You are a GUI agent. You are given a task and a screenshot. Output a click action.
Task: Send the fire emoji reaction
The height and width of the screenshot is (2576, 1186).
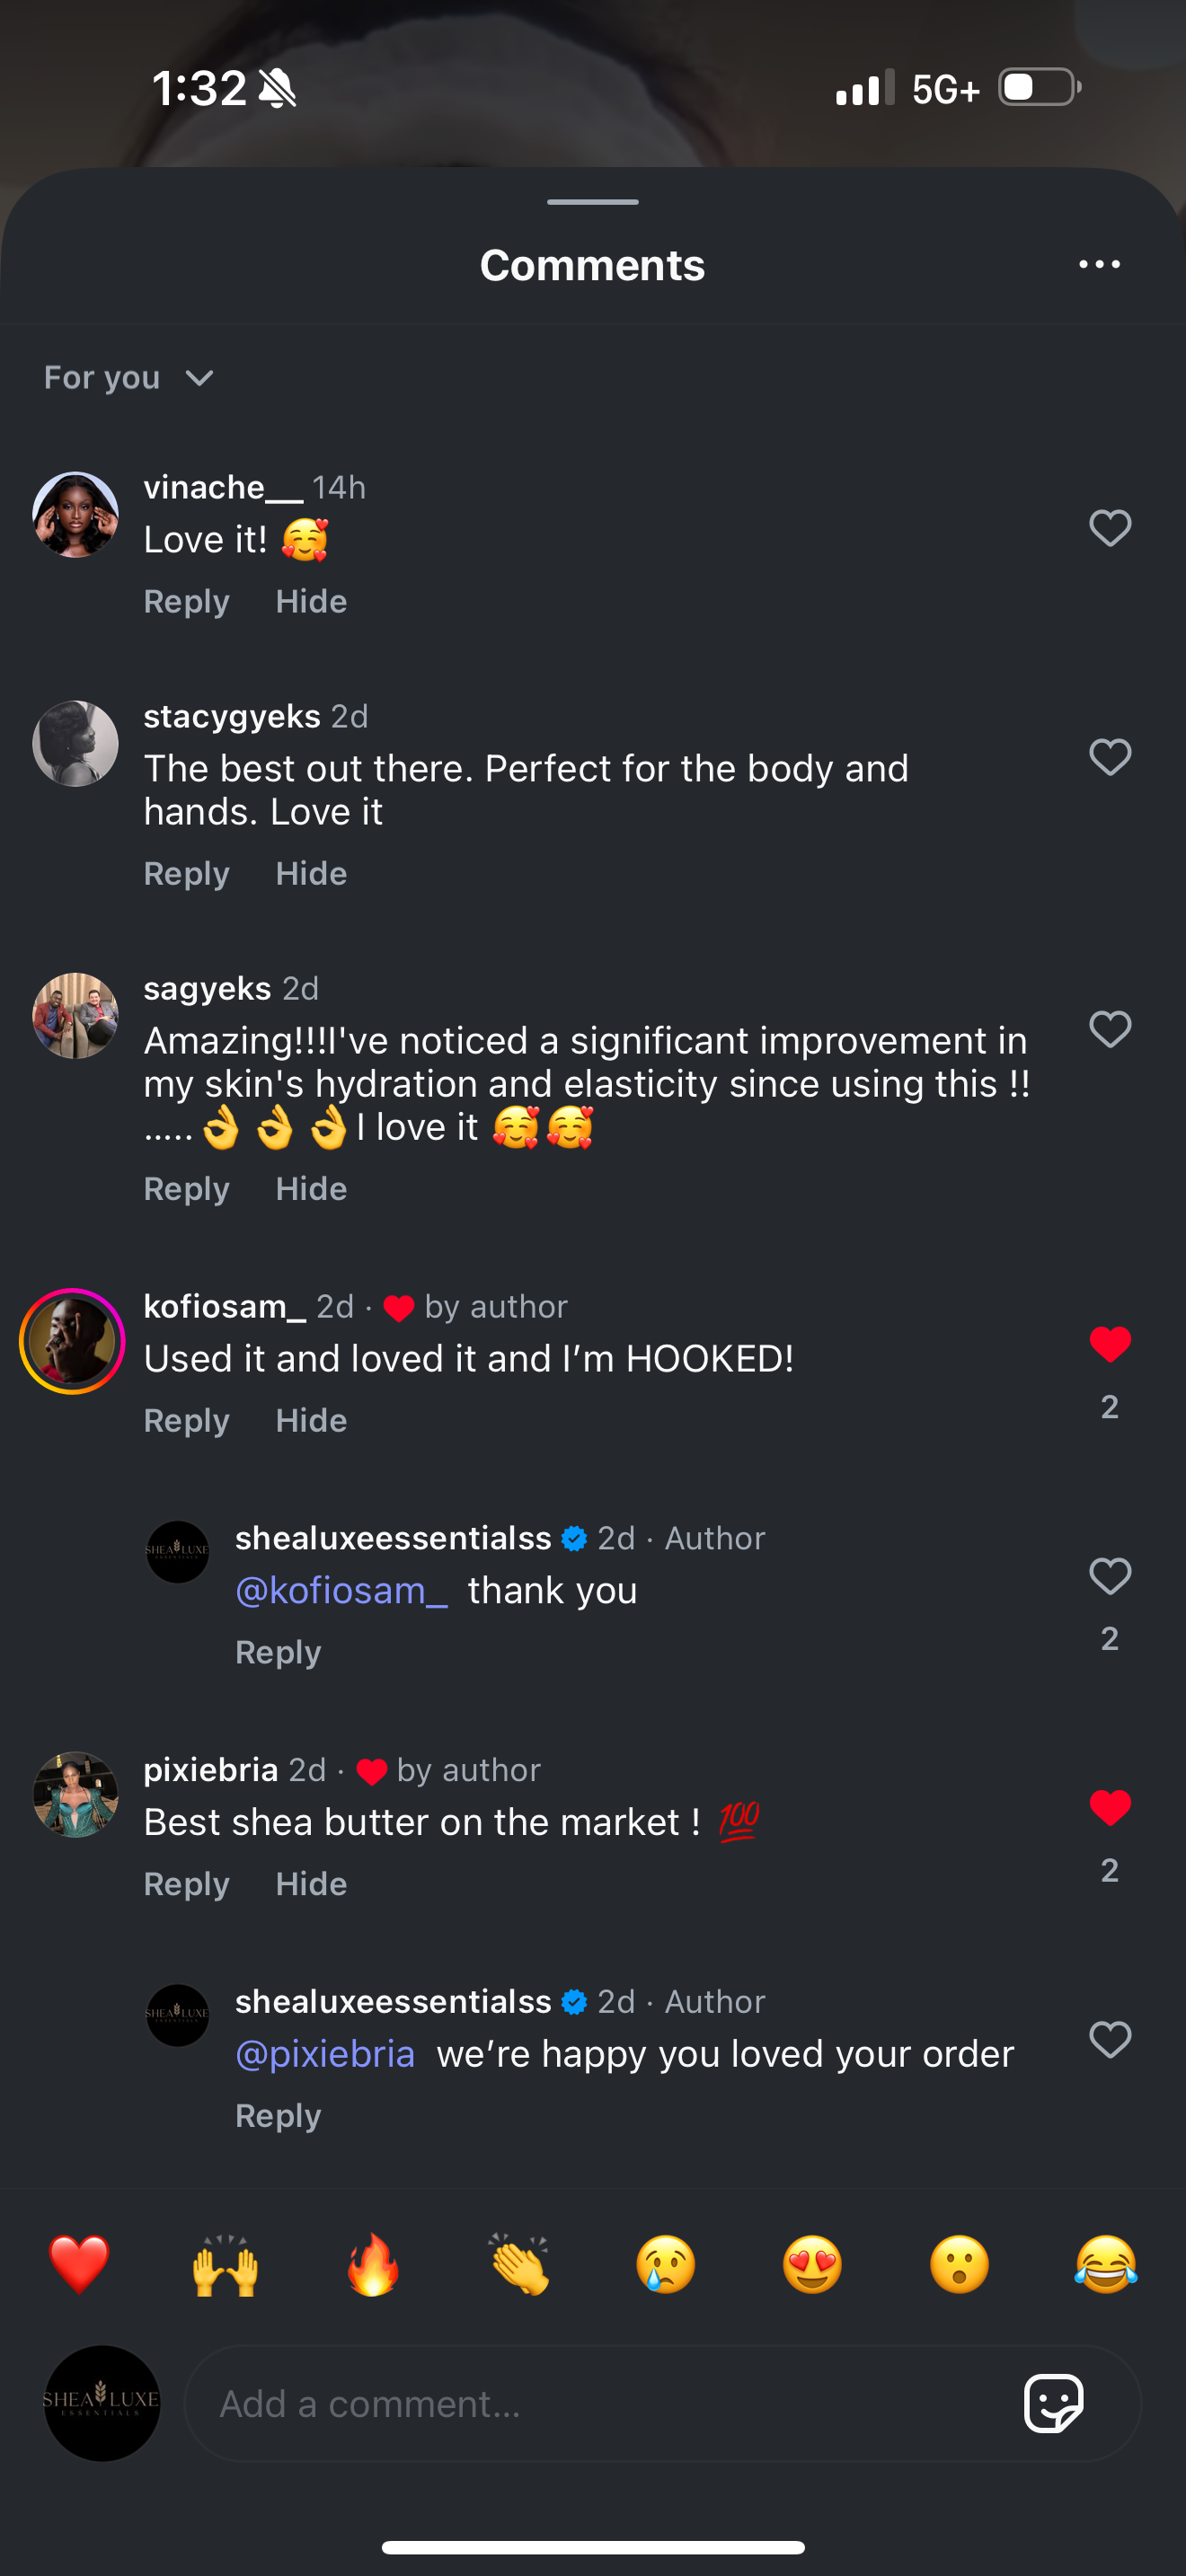372,2265
